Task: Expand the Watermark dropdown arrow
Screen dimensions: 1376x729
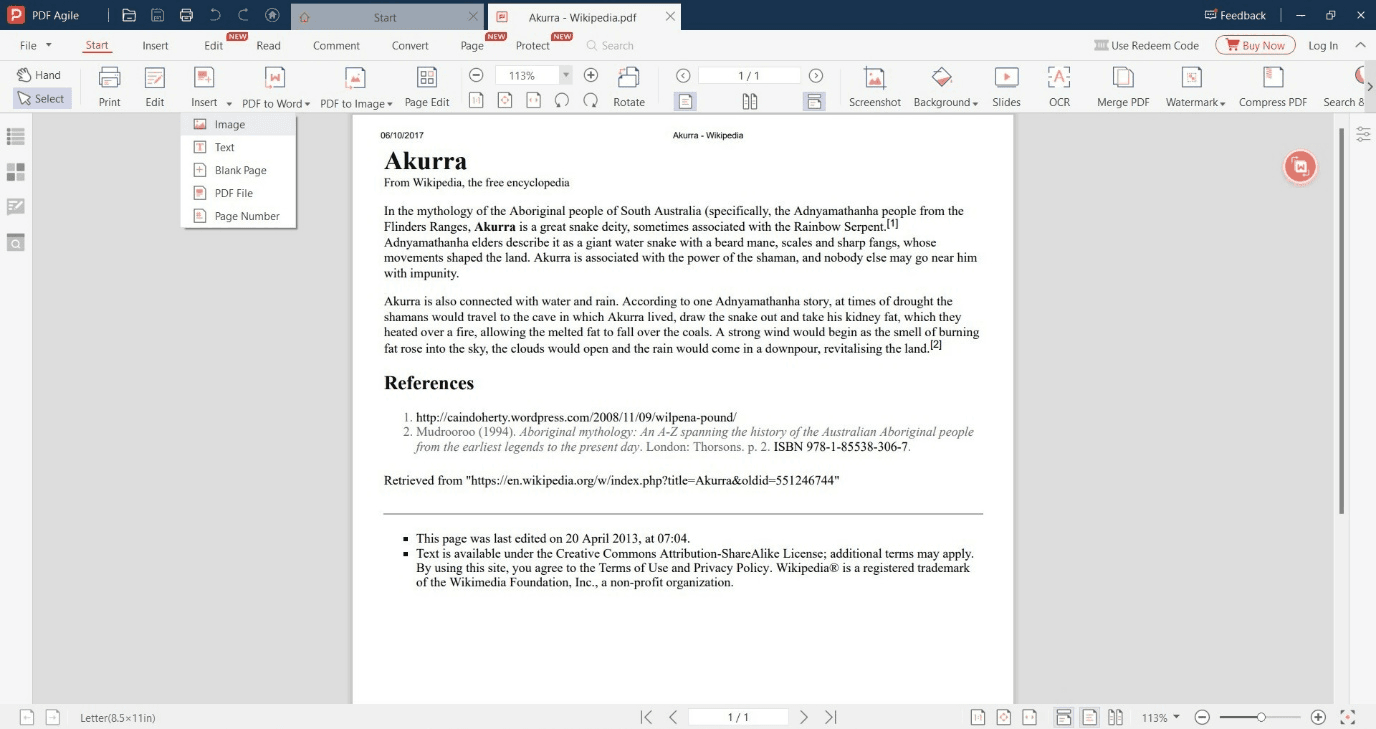Action: (1222, 103)
